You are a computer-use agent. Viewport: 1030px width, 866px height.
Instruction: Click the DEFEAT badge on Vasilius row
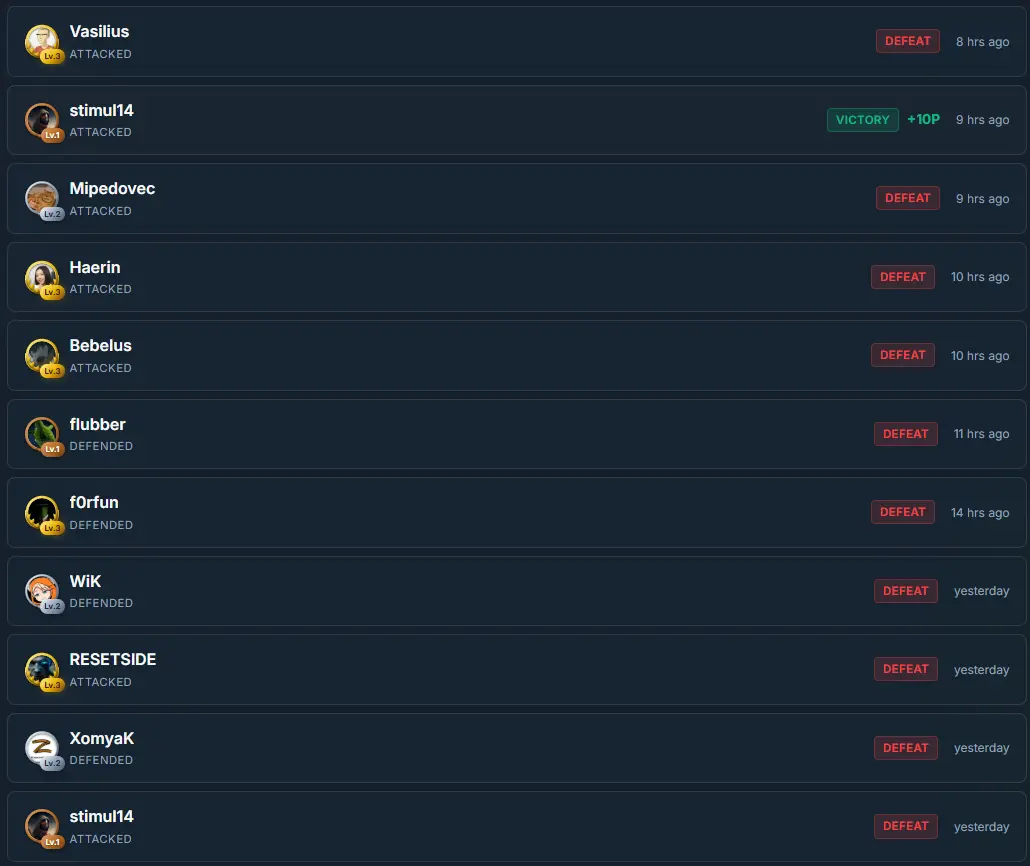pyautogui.click(x=908, y=41)
